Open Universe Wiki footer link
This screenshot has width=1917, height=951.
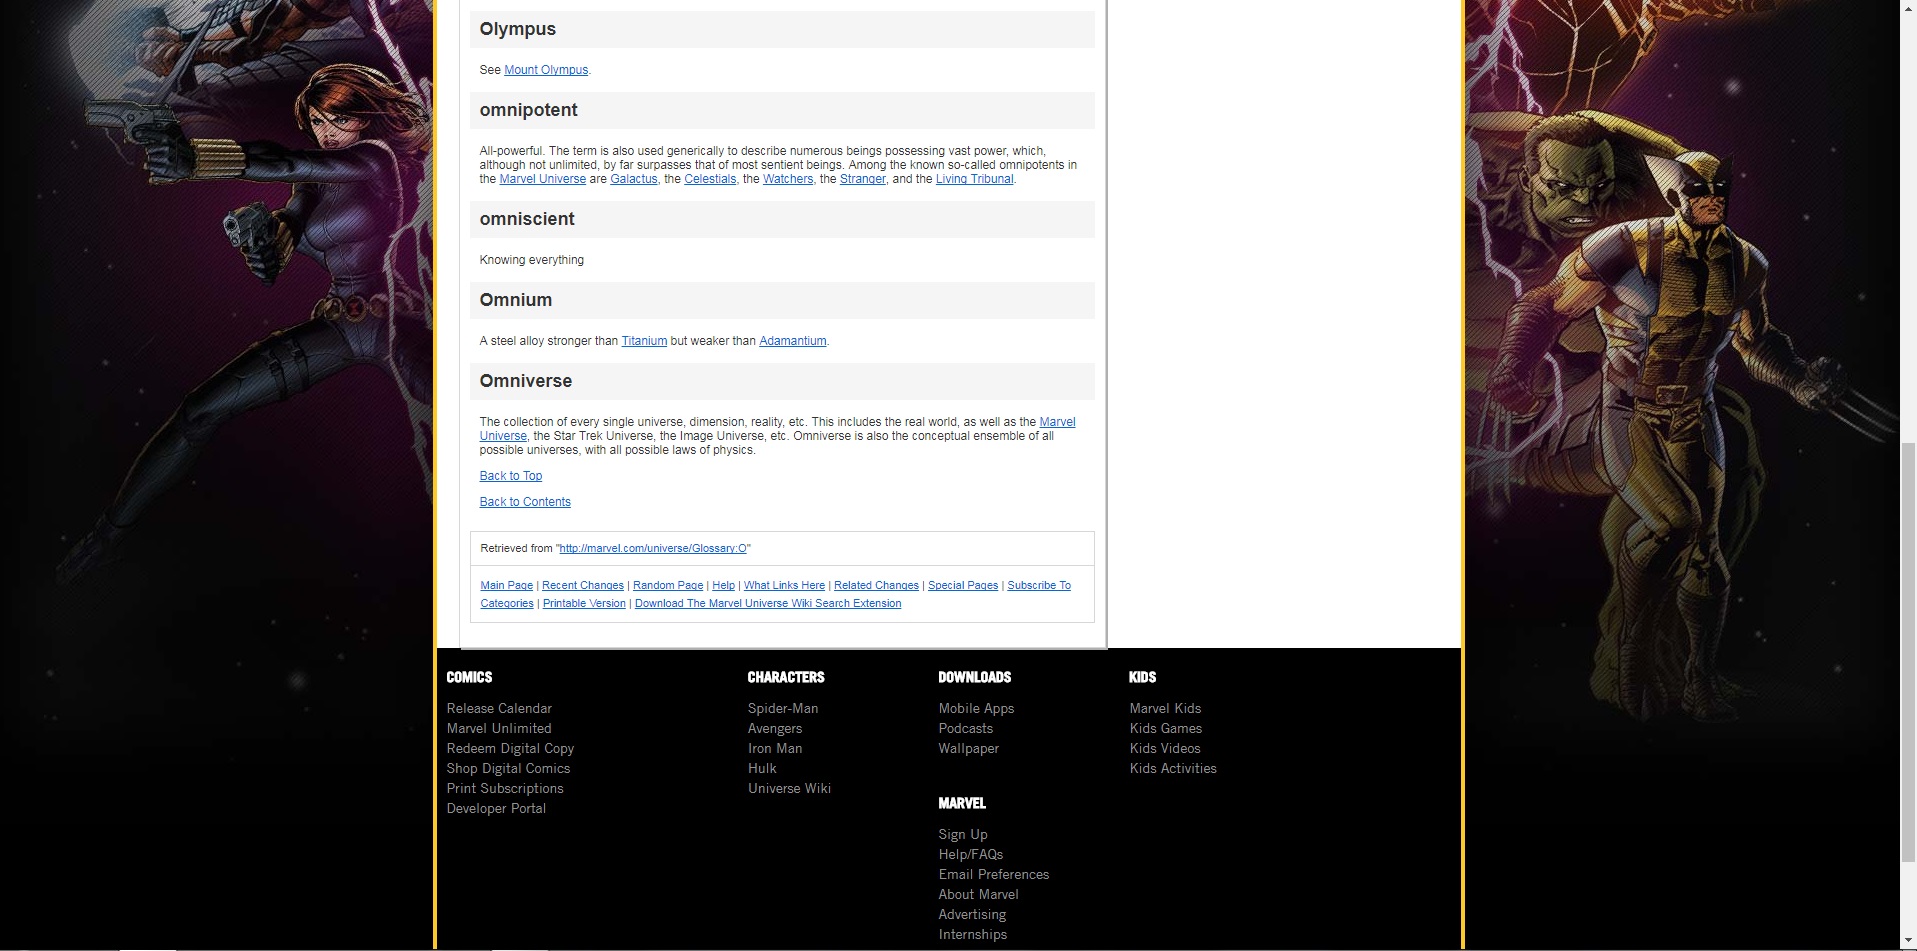point(789,788)
